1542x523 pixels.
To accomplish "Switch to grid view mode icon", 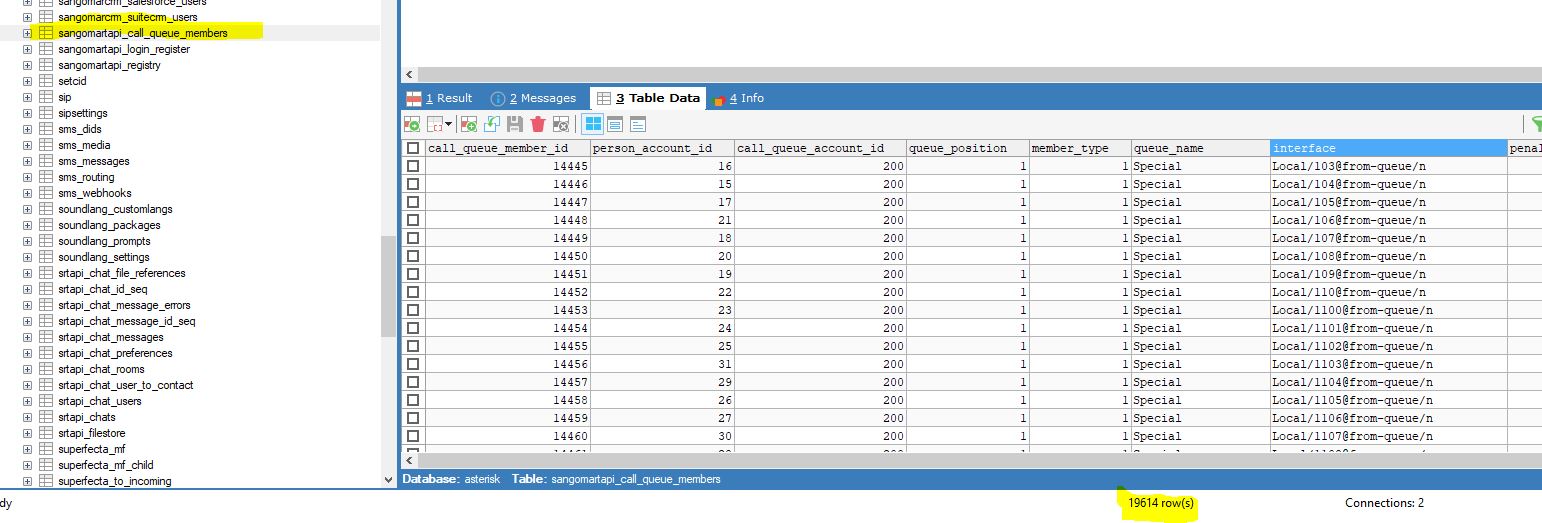I will click(x=593, y=124).
